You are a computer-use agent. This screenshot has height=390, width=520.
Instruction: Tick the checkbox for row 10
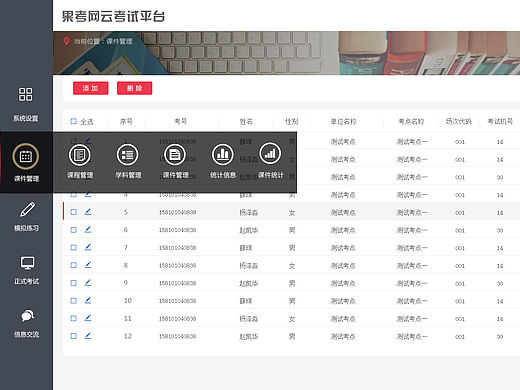coord(74,301)
